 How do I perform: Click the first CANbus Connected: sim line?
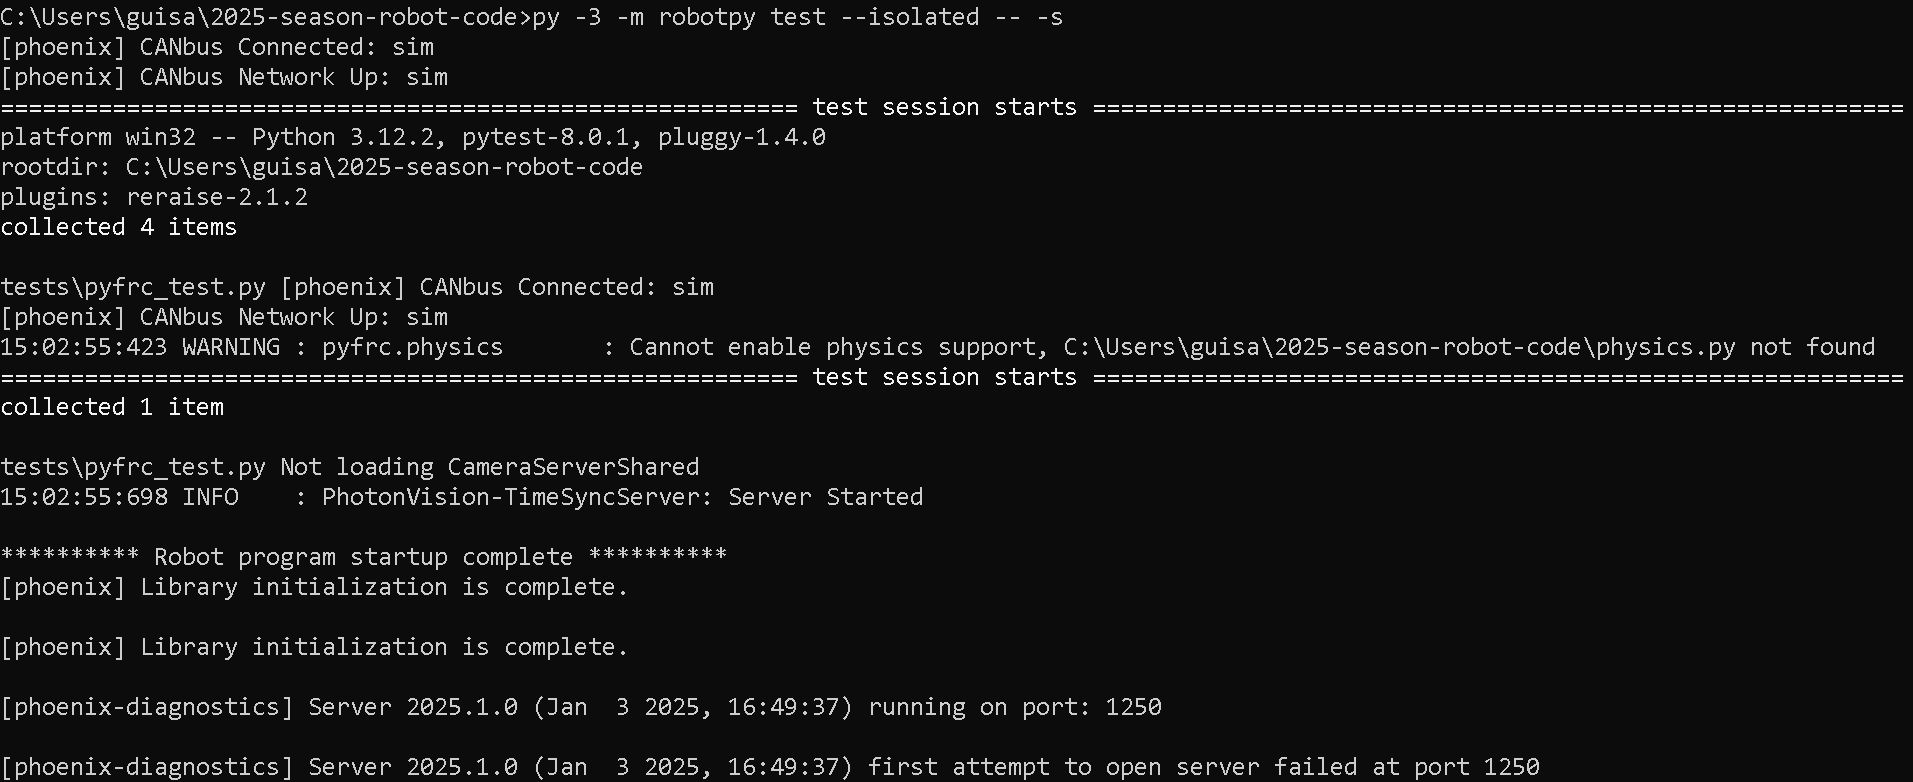tap(217, 47)
